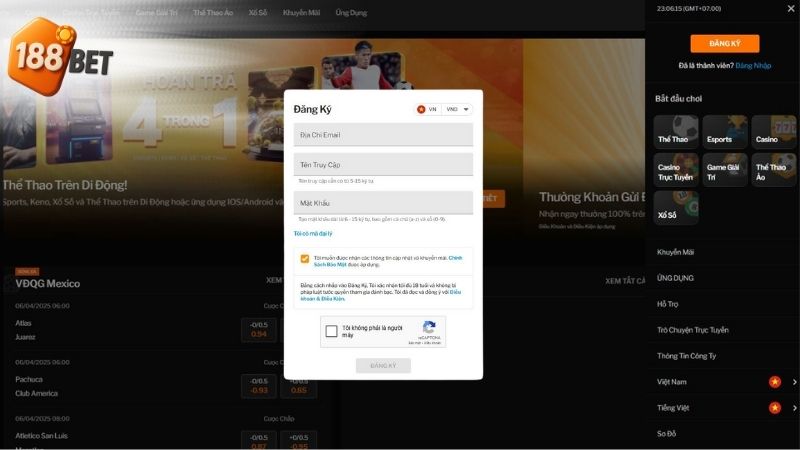Open Trò Chuyện Trực Tuyến live chat

pos(692,330)
